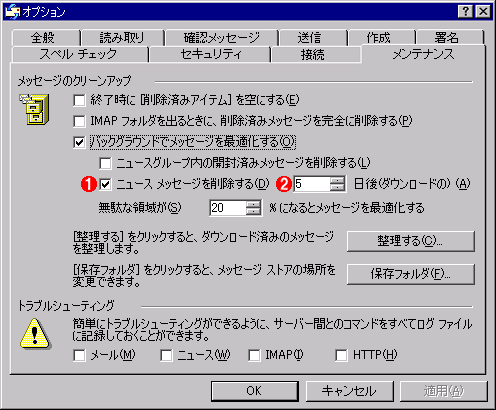Click the question mark help button
Viewport: 496px width, 410px height.
[x=465, y=12]
